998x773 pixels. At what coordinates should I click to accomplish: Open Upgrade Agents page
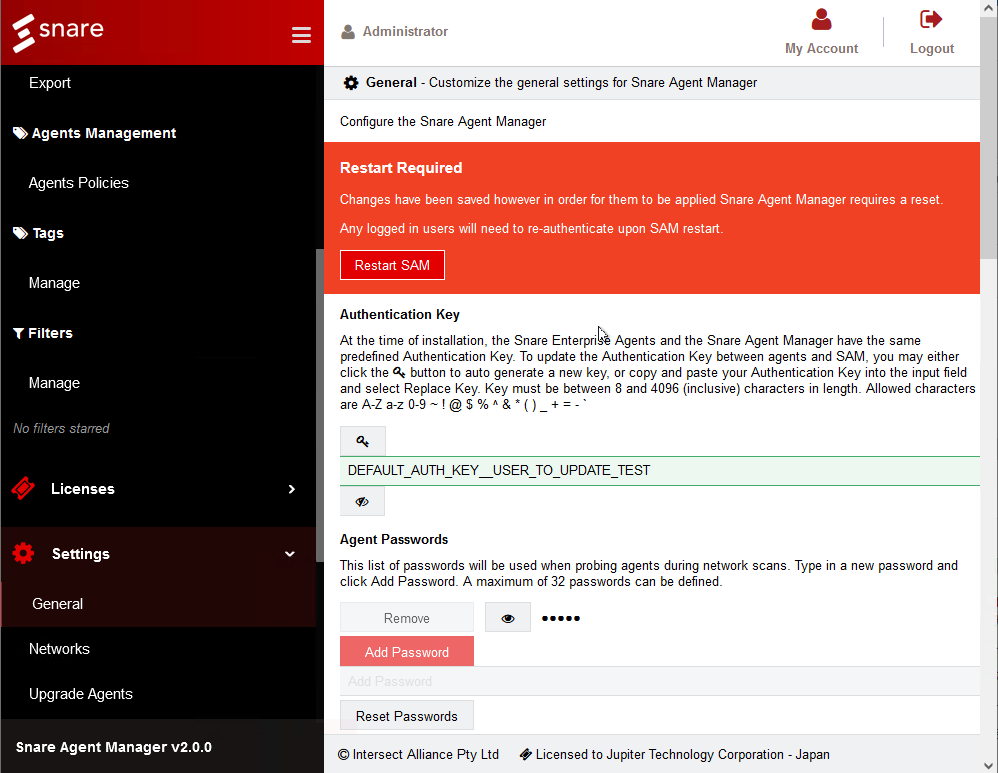click(x=81, y=694)
